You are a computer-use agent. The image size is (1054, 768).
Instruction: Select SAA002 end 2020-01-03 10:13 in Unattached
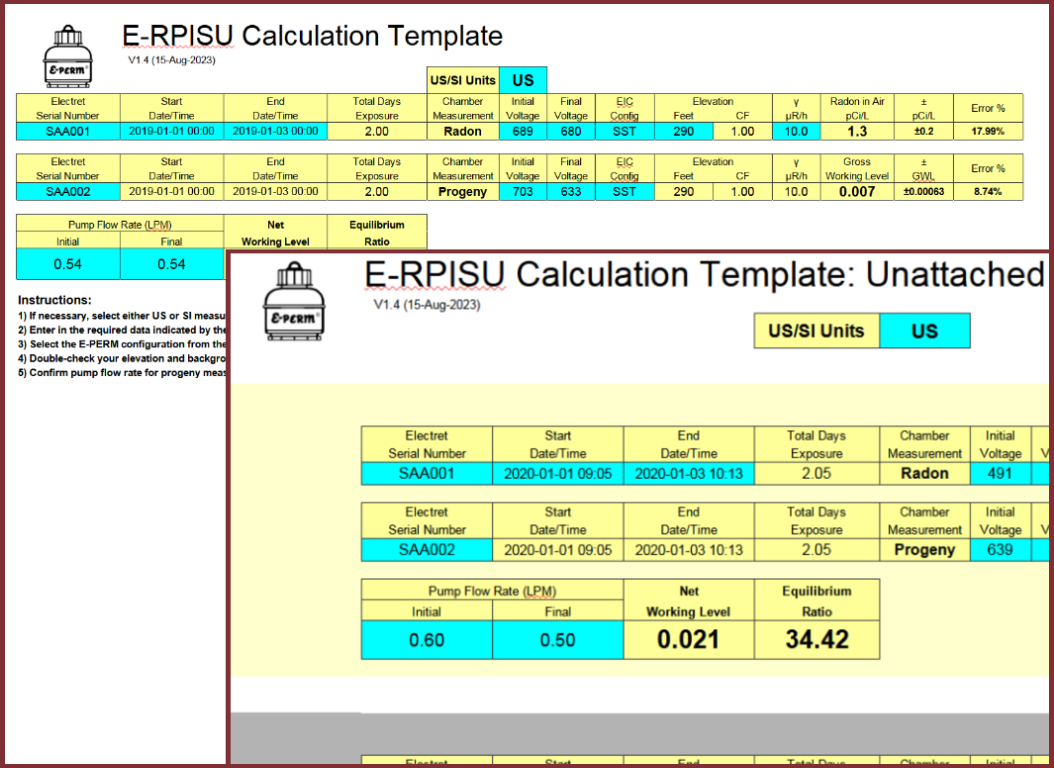(x=689, y=550)
